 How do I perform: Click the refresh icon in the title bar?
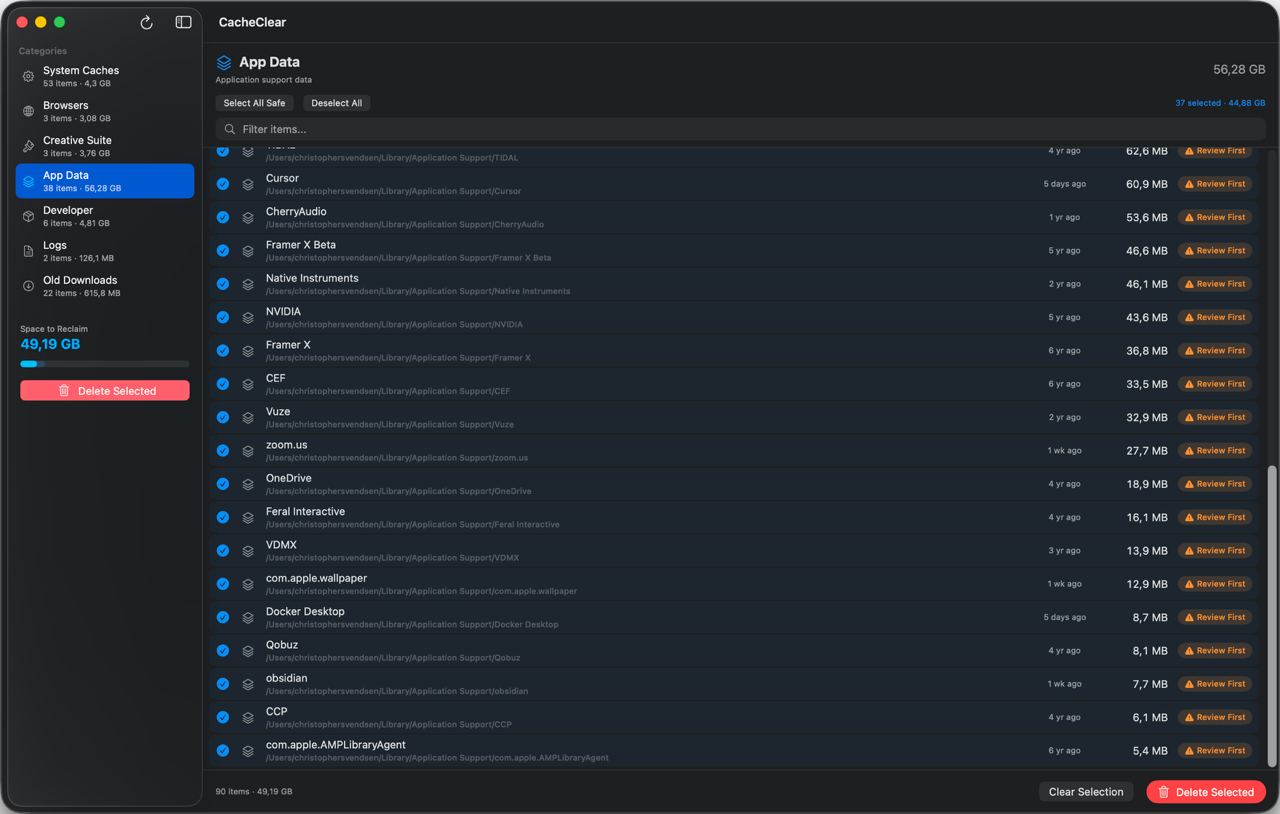pos(146,22)
